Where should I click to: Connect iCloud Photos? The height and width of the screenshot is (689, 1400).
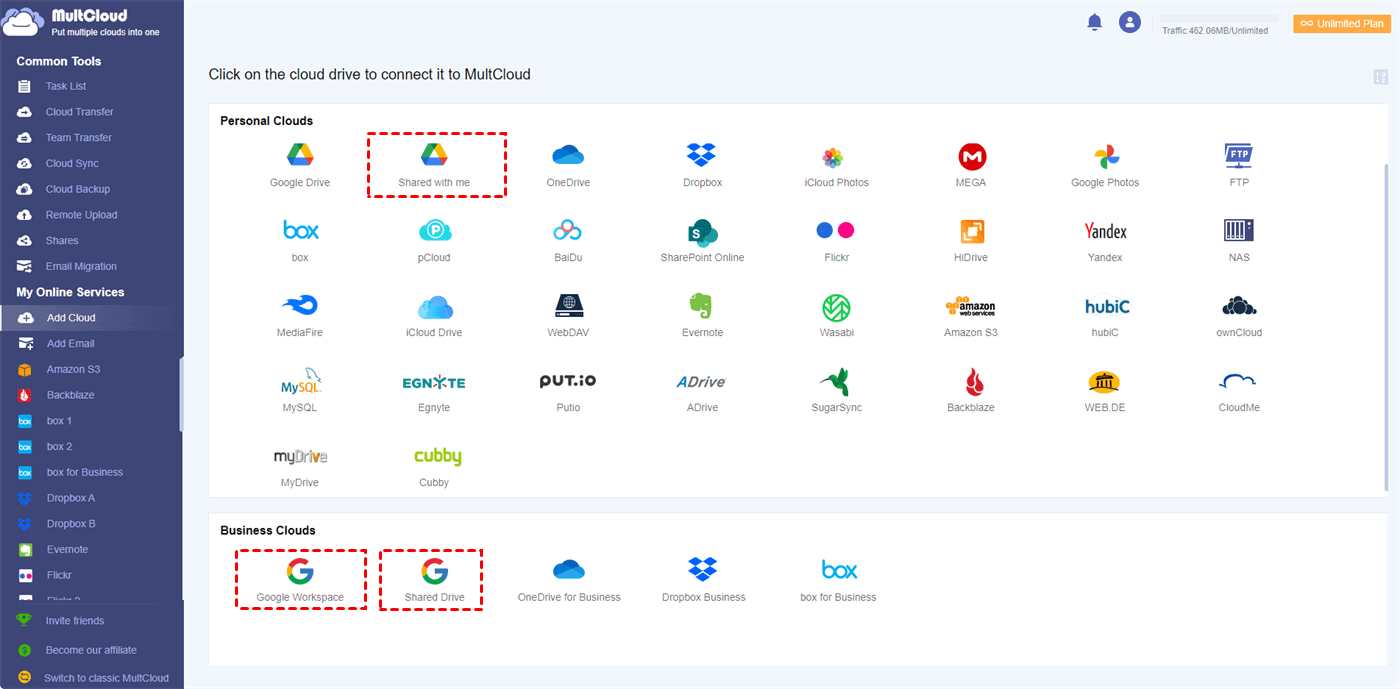tap(836, 165)
